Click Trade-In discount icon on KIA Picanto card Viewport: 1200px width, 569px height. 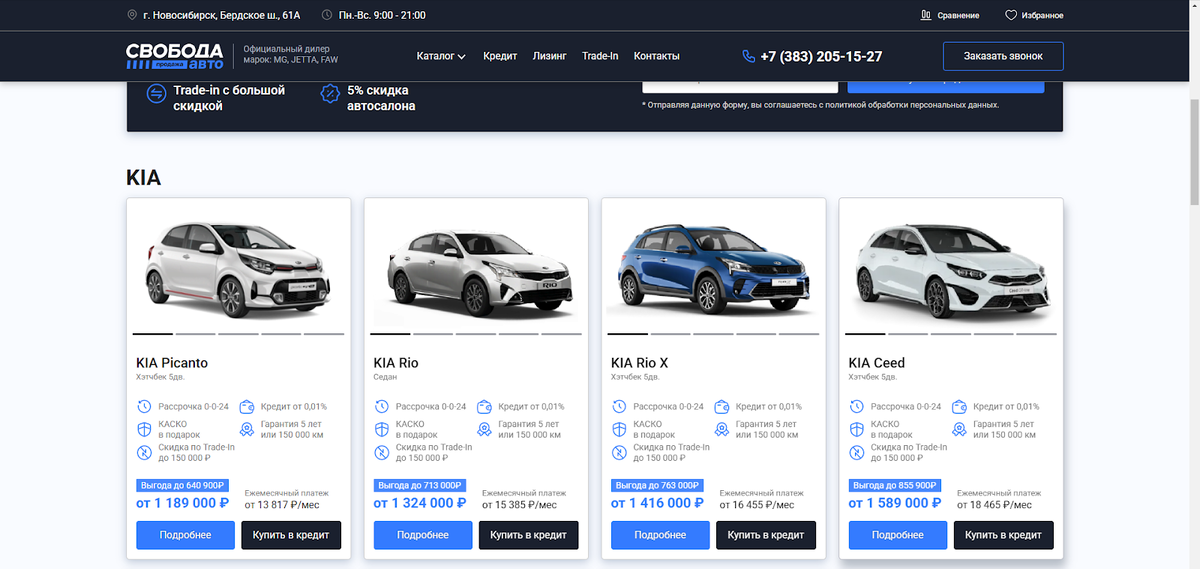(x=144, y=452)
